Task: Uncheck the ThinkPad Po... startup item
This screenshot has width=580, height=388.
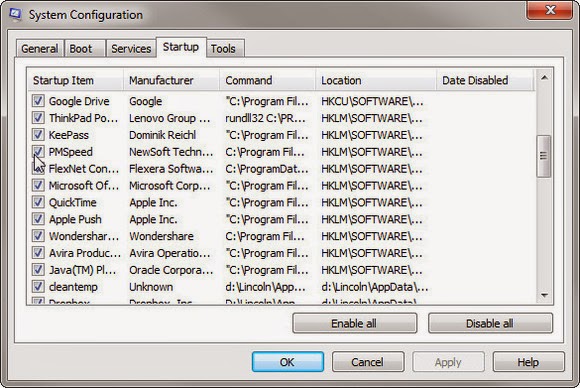Action: 38,118
